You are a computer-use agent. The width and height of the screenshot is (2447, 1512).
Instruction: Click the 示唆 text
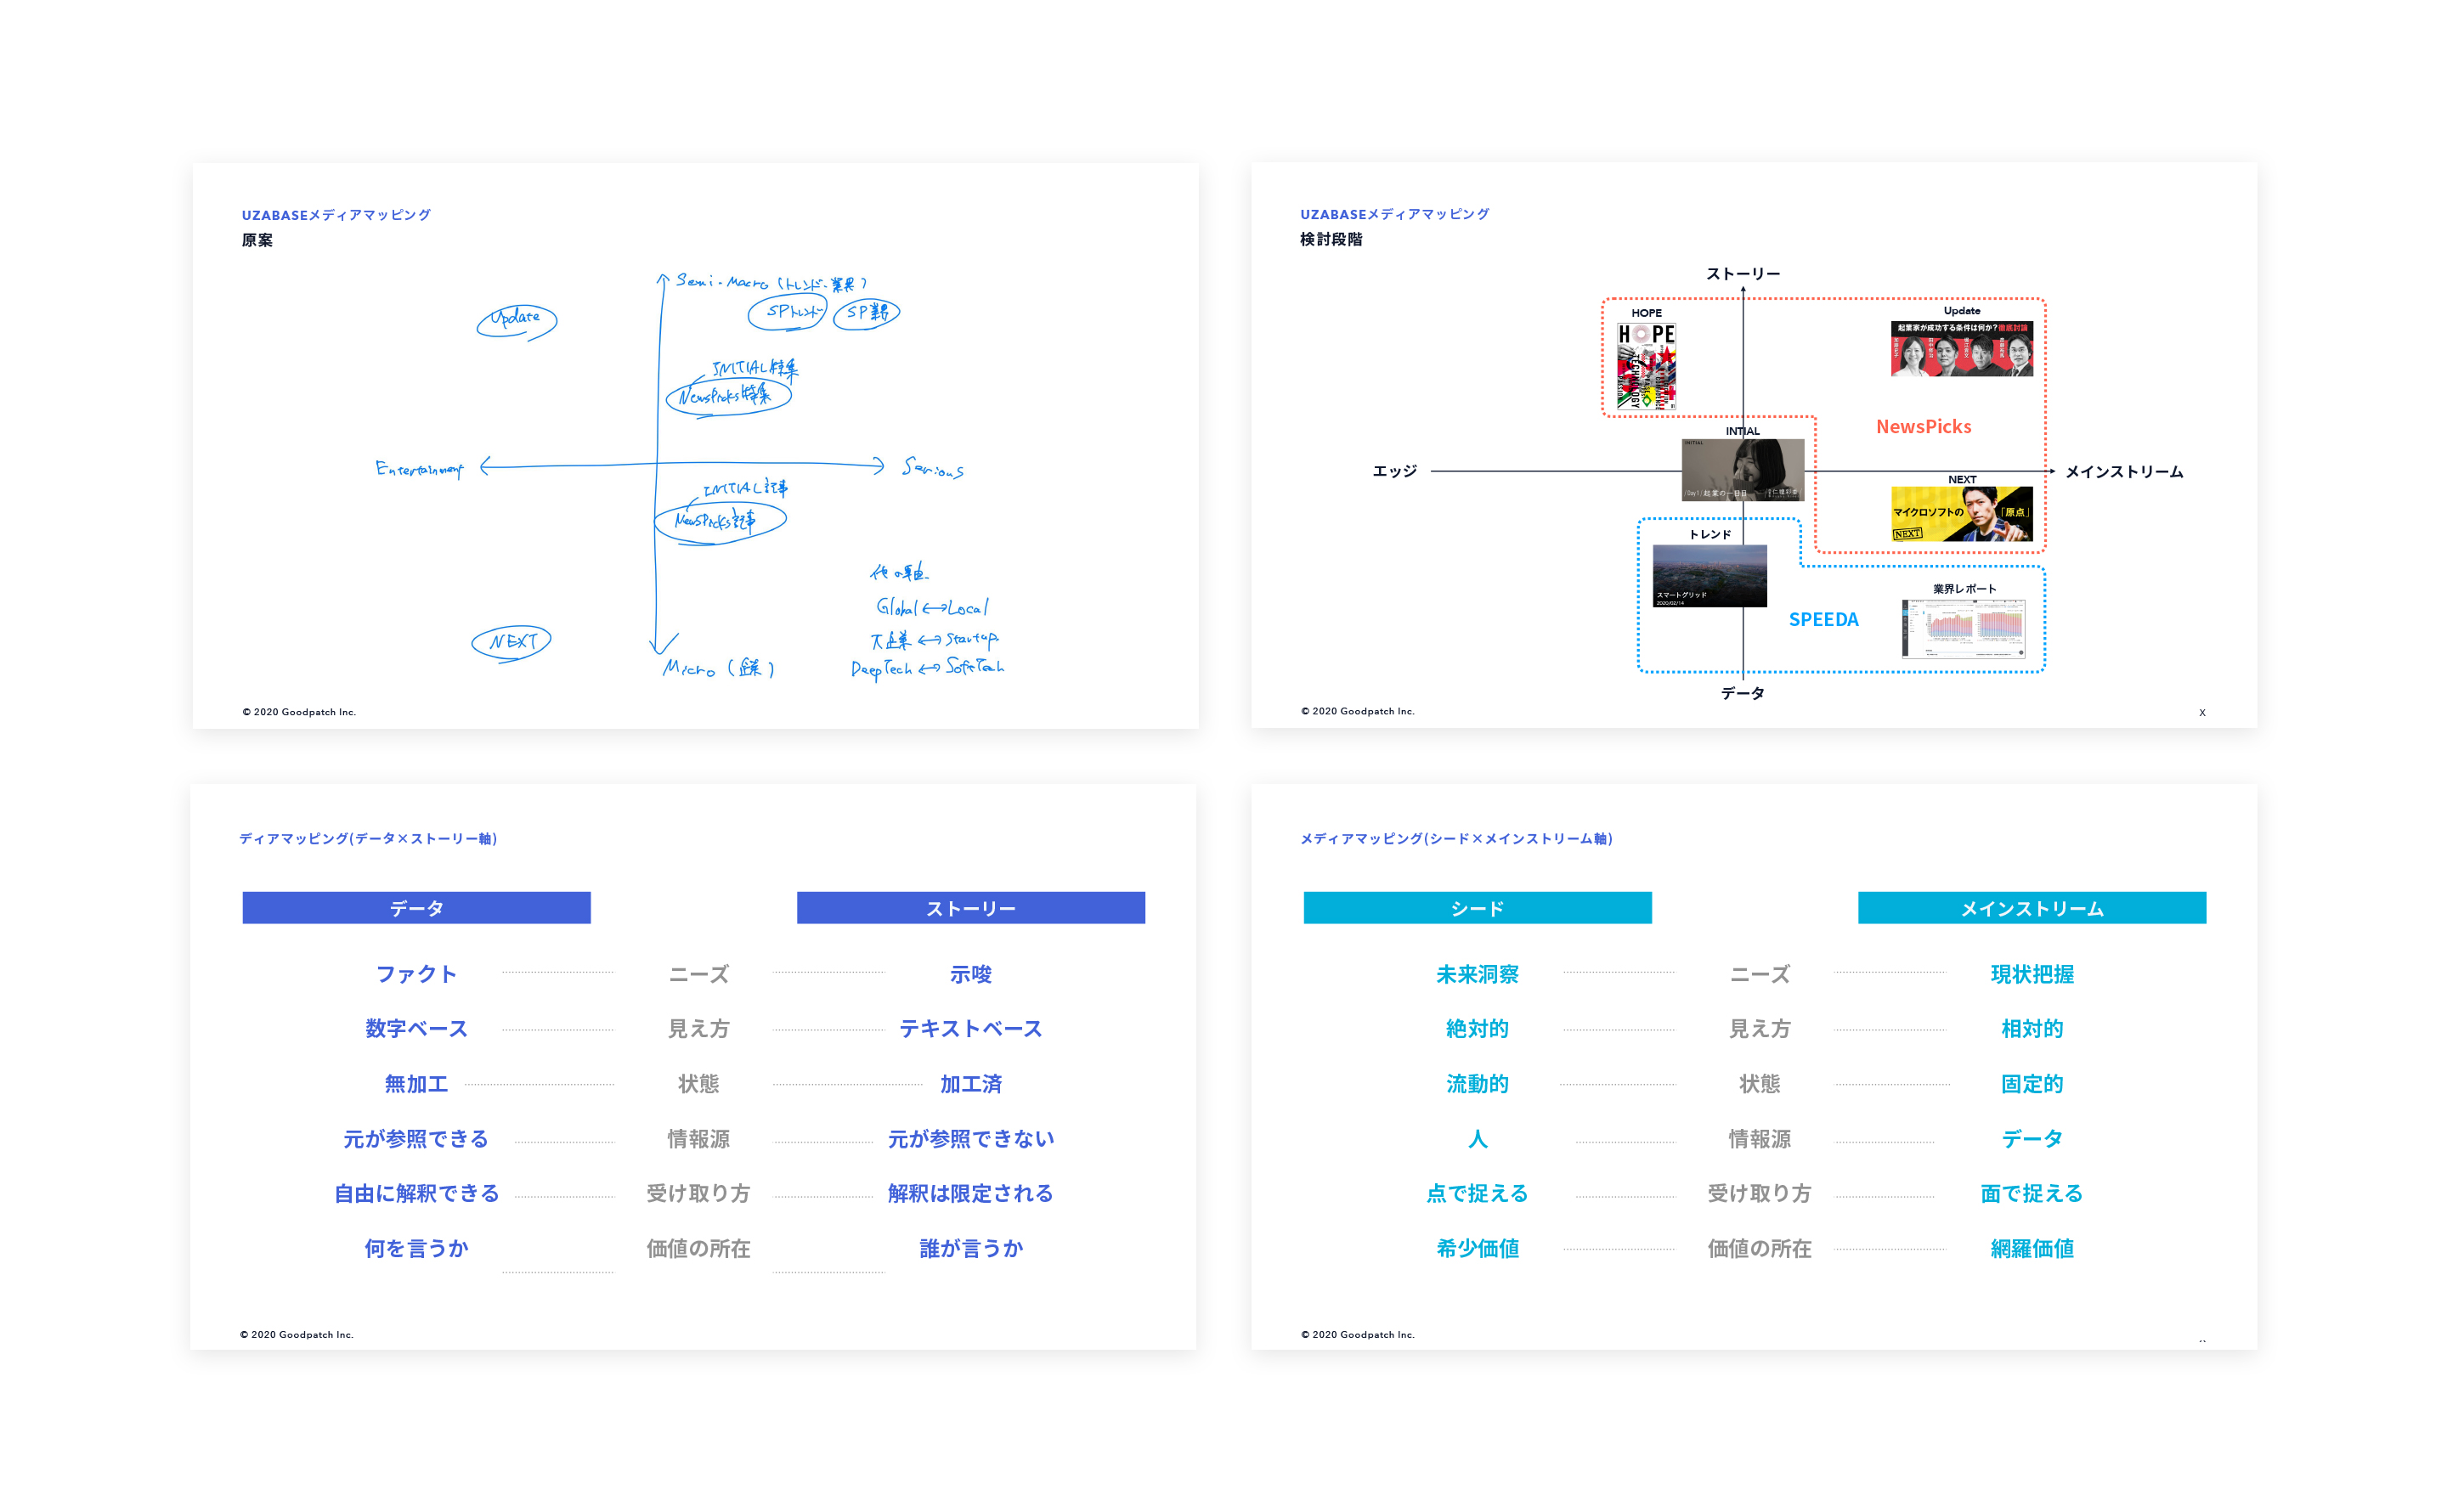[970, 974]
